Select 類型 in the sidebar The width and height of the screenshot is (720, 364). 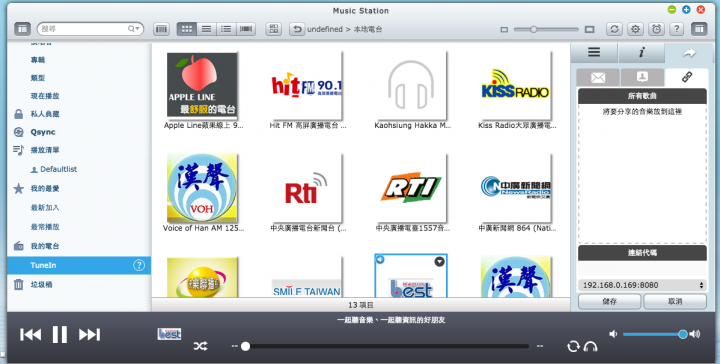tap(38, 78)
